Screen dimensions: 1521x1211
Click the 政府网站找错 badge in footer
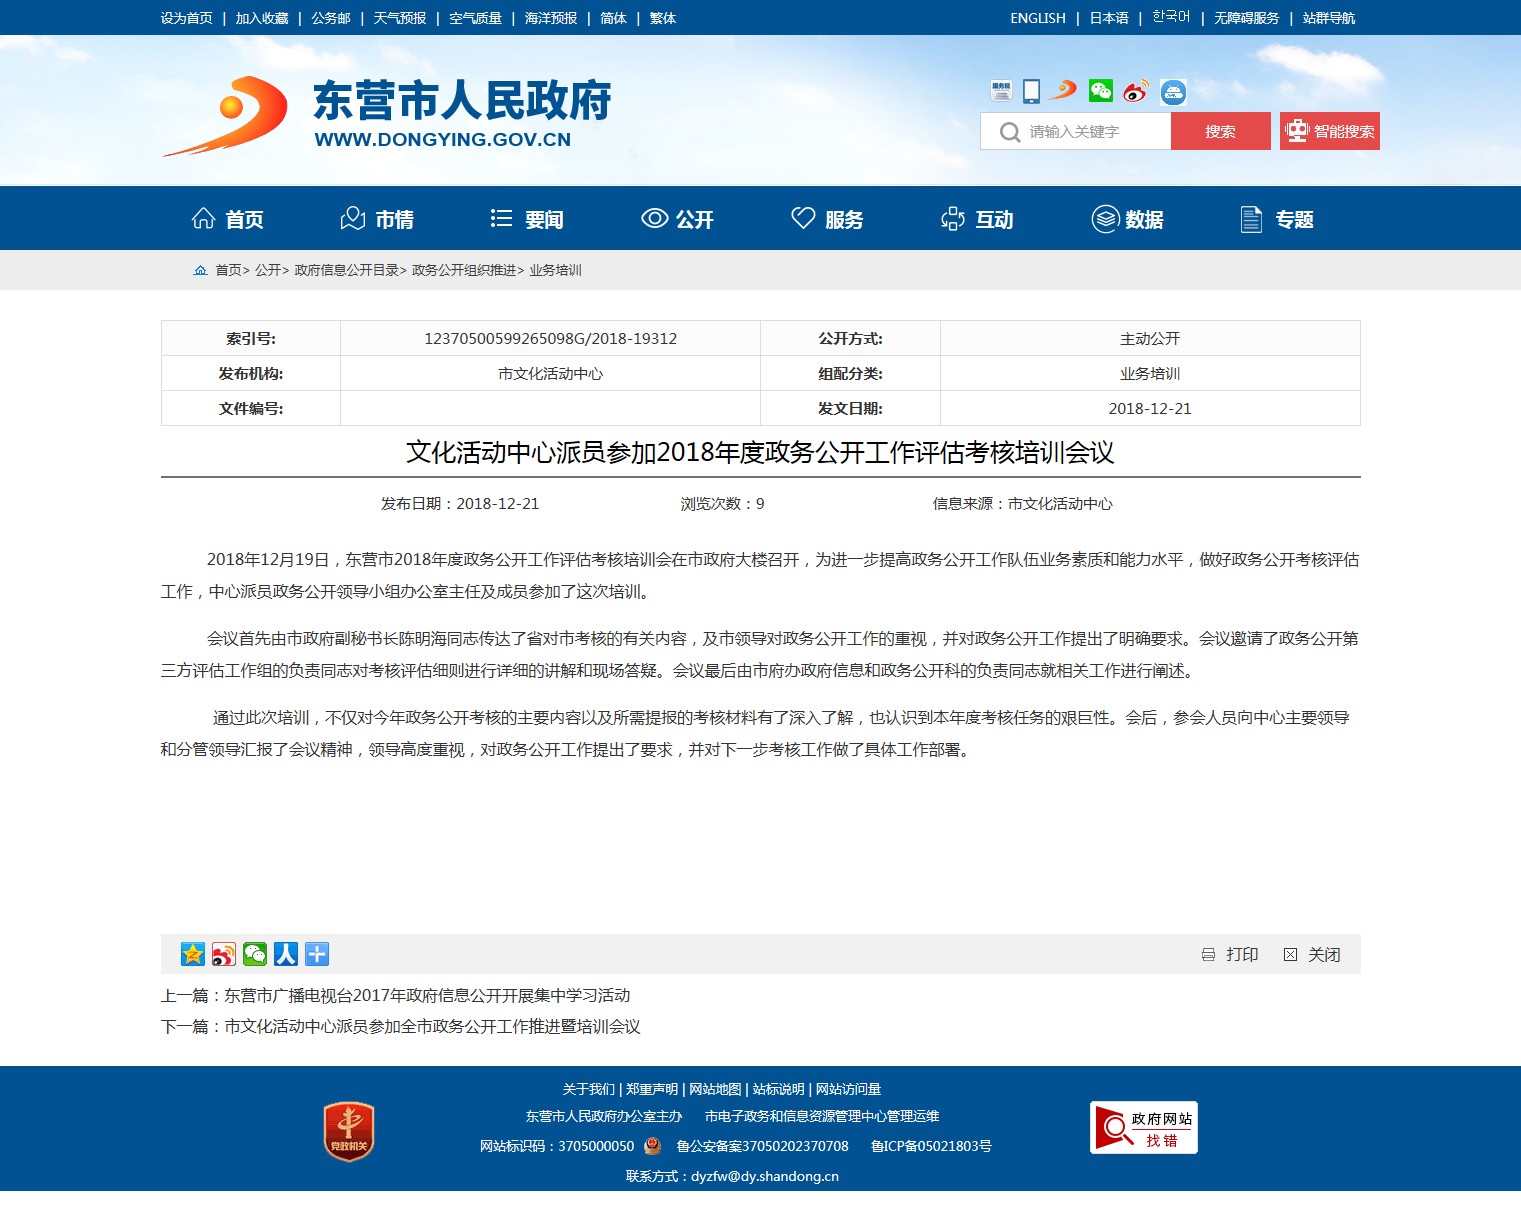click(1143, 1128)
